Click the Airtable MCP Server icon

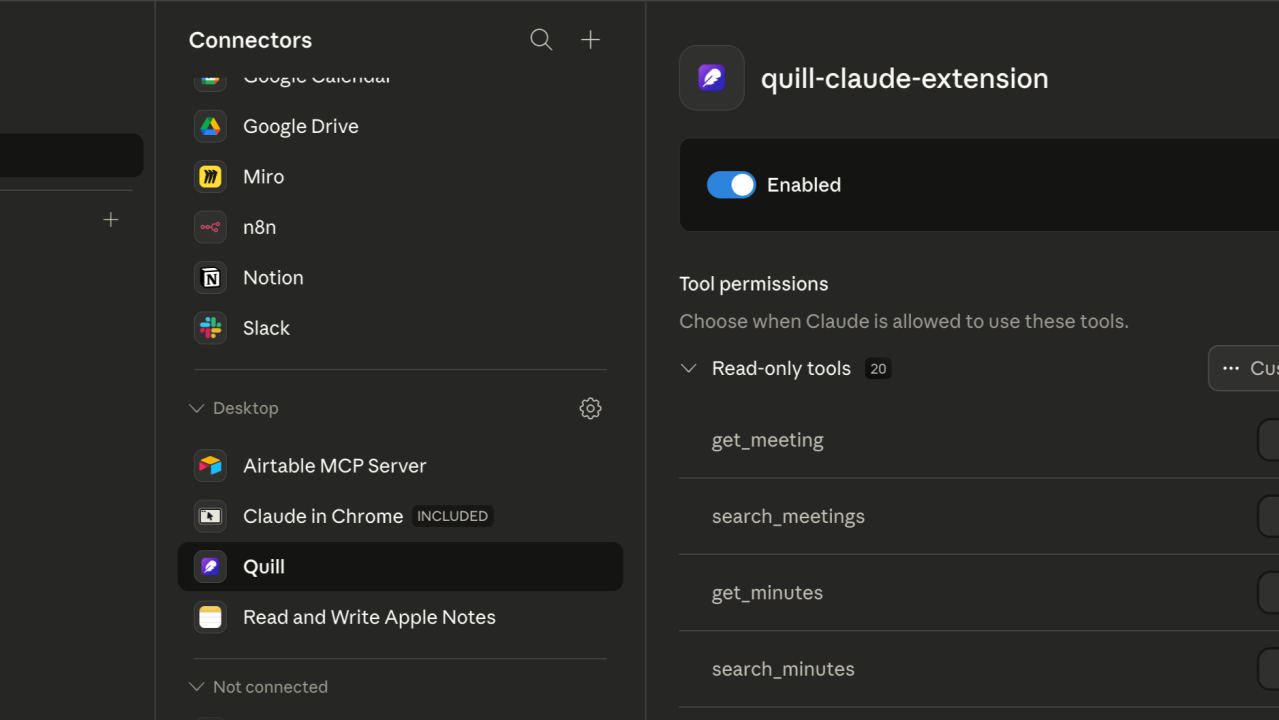pos(210,466)
